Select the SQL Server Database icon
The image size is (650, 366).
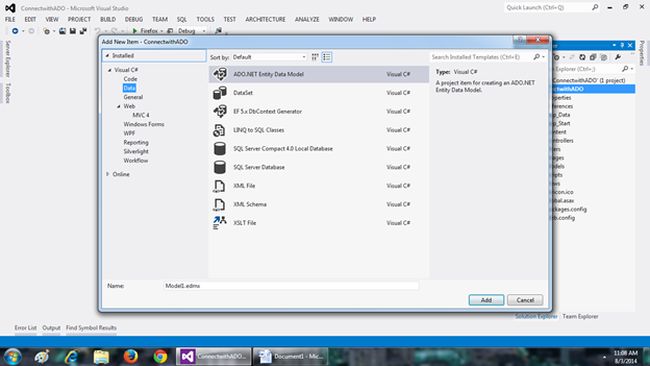click(x=220, y=167)
